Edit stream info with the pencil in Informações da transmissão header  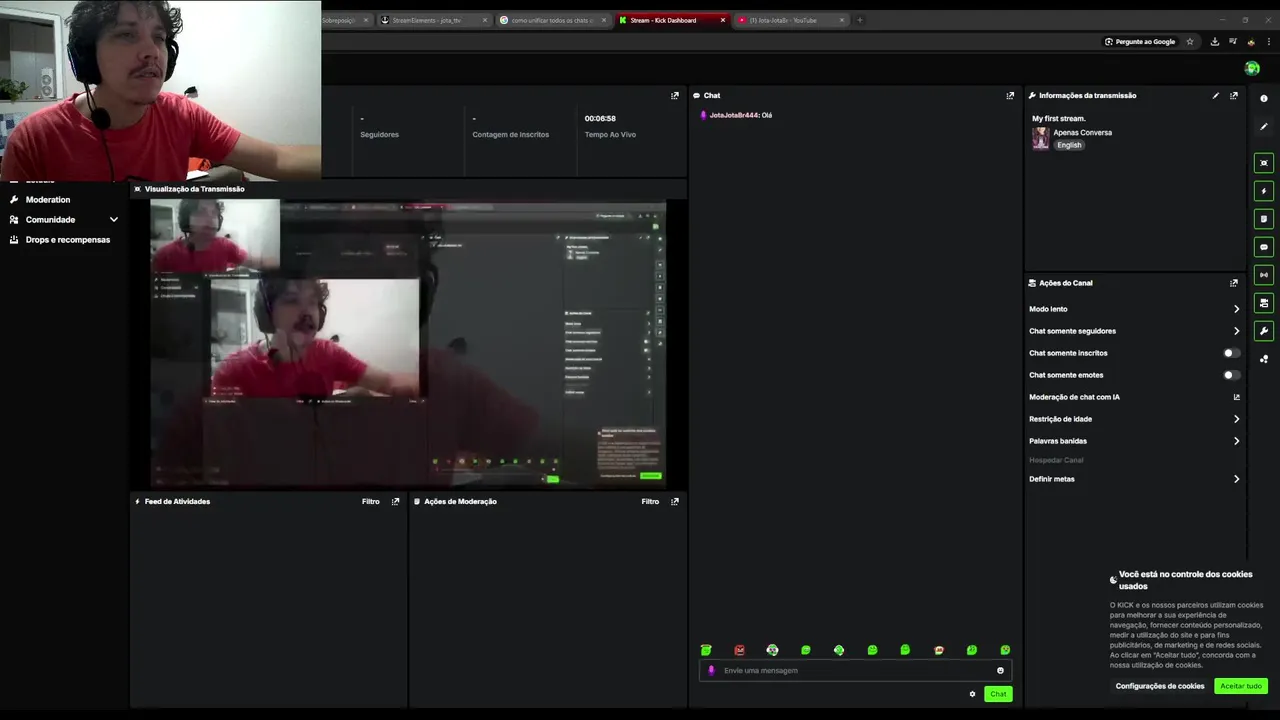click(1216, 96)
